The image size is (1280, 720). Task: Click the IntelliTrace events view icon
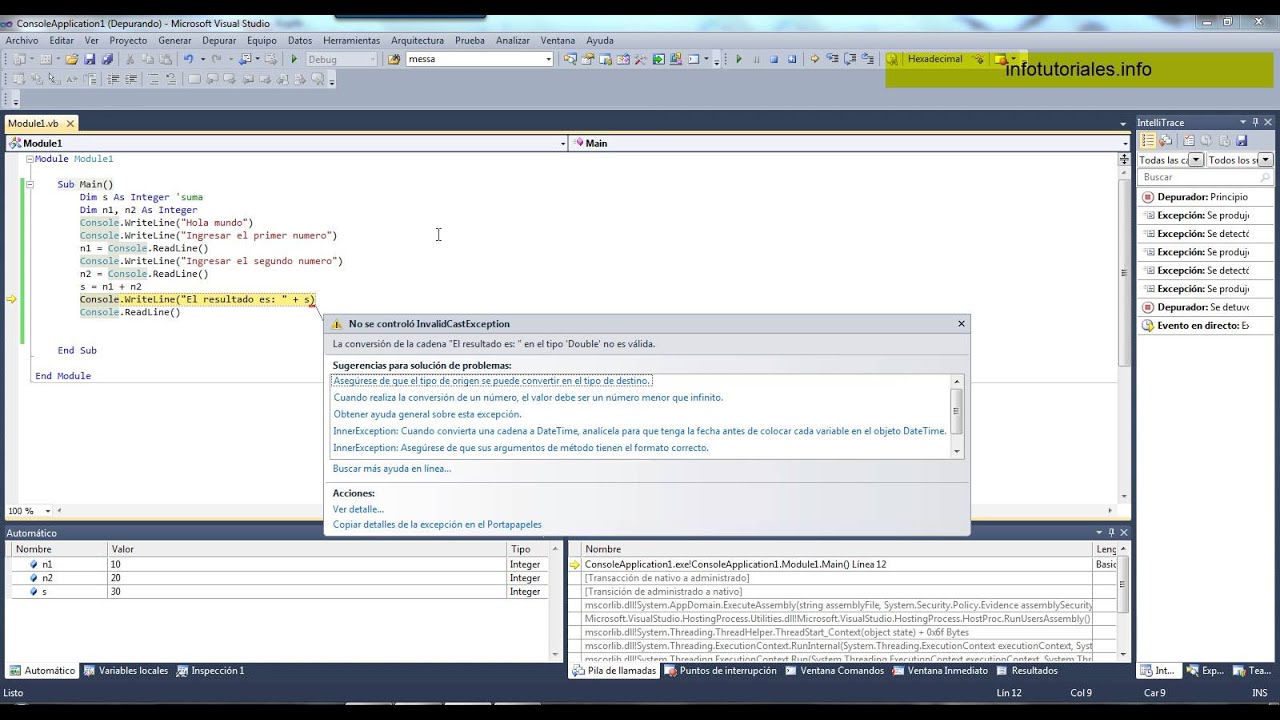(x=1148, y=140)
